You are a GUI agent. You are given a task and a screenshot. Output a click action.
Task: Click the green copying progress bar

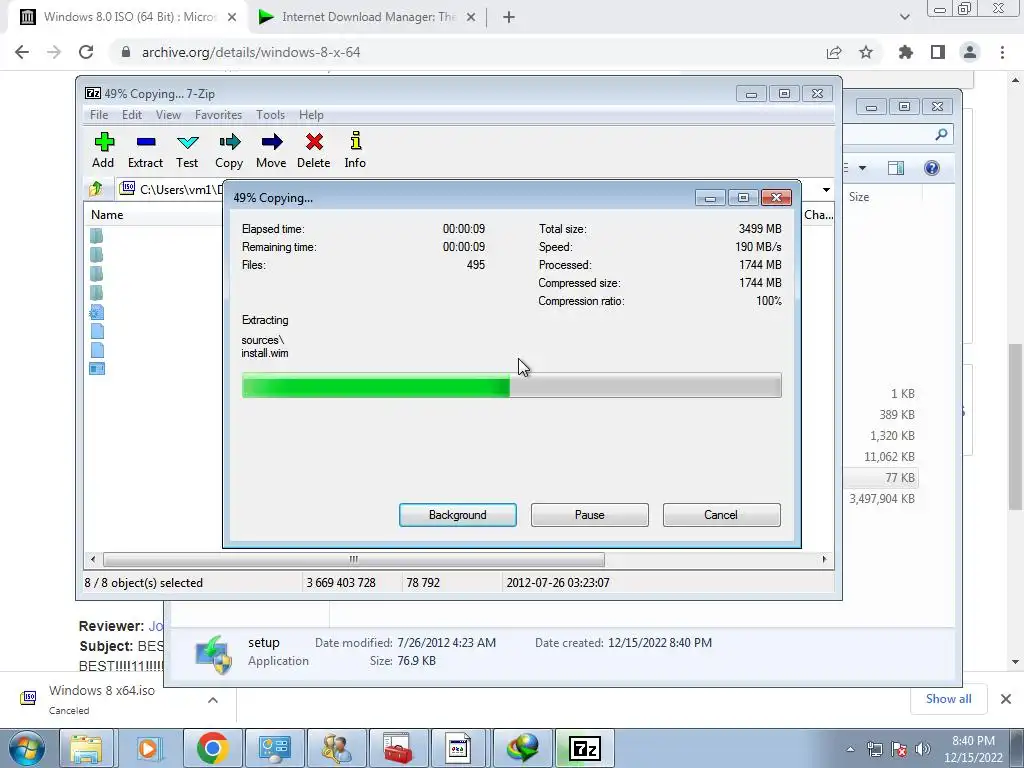511,385
